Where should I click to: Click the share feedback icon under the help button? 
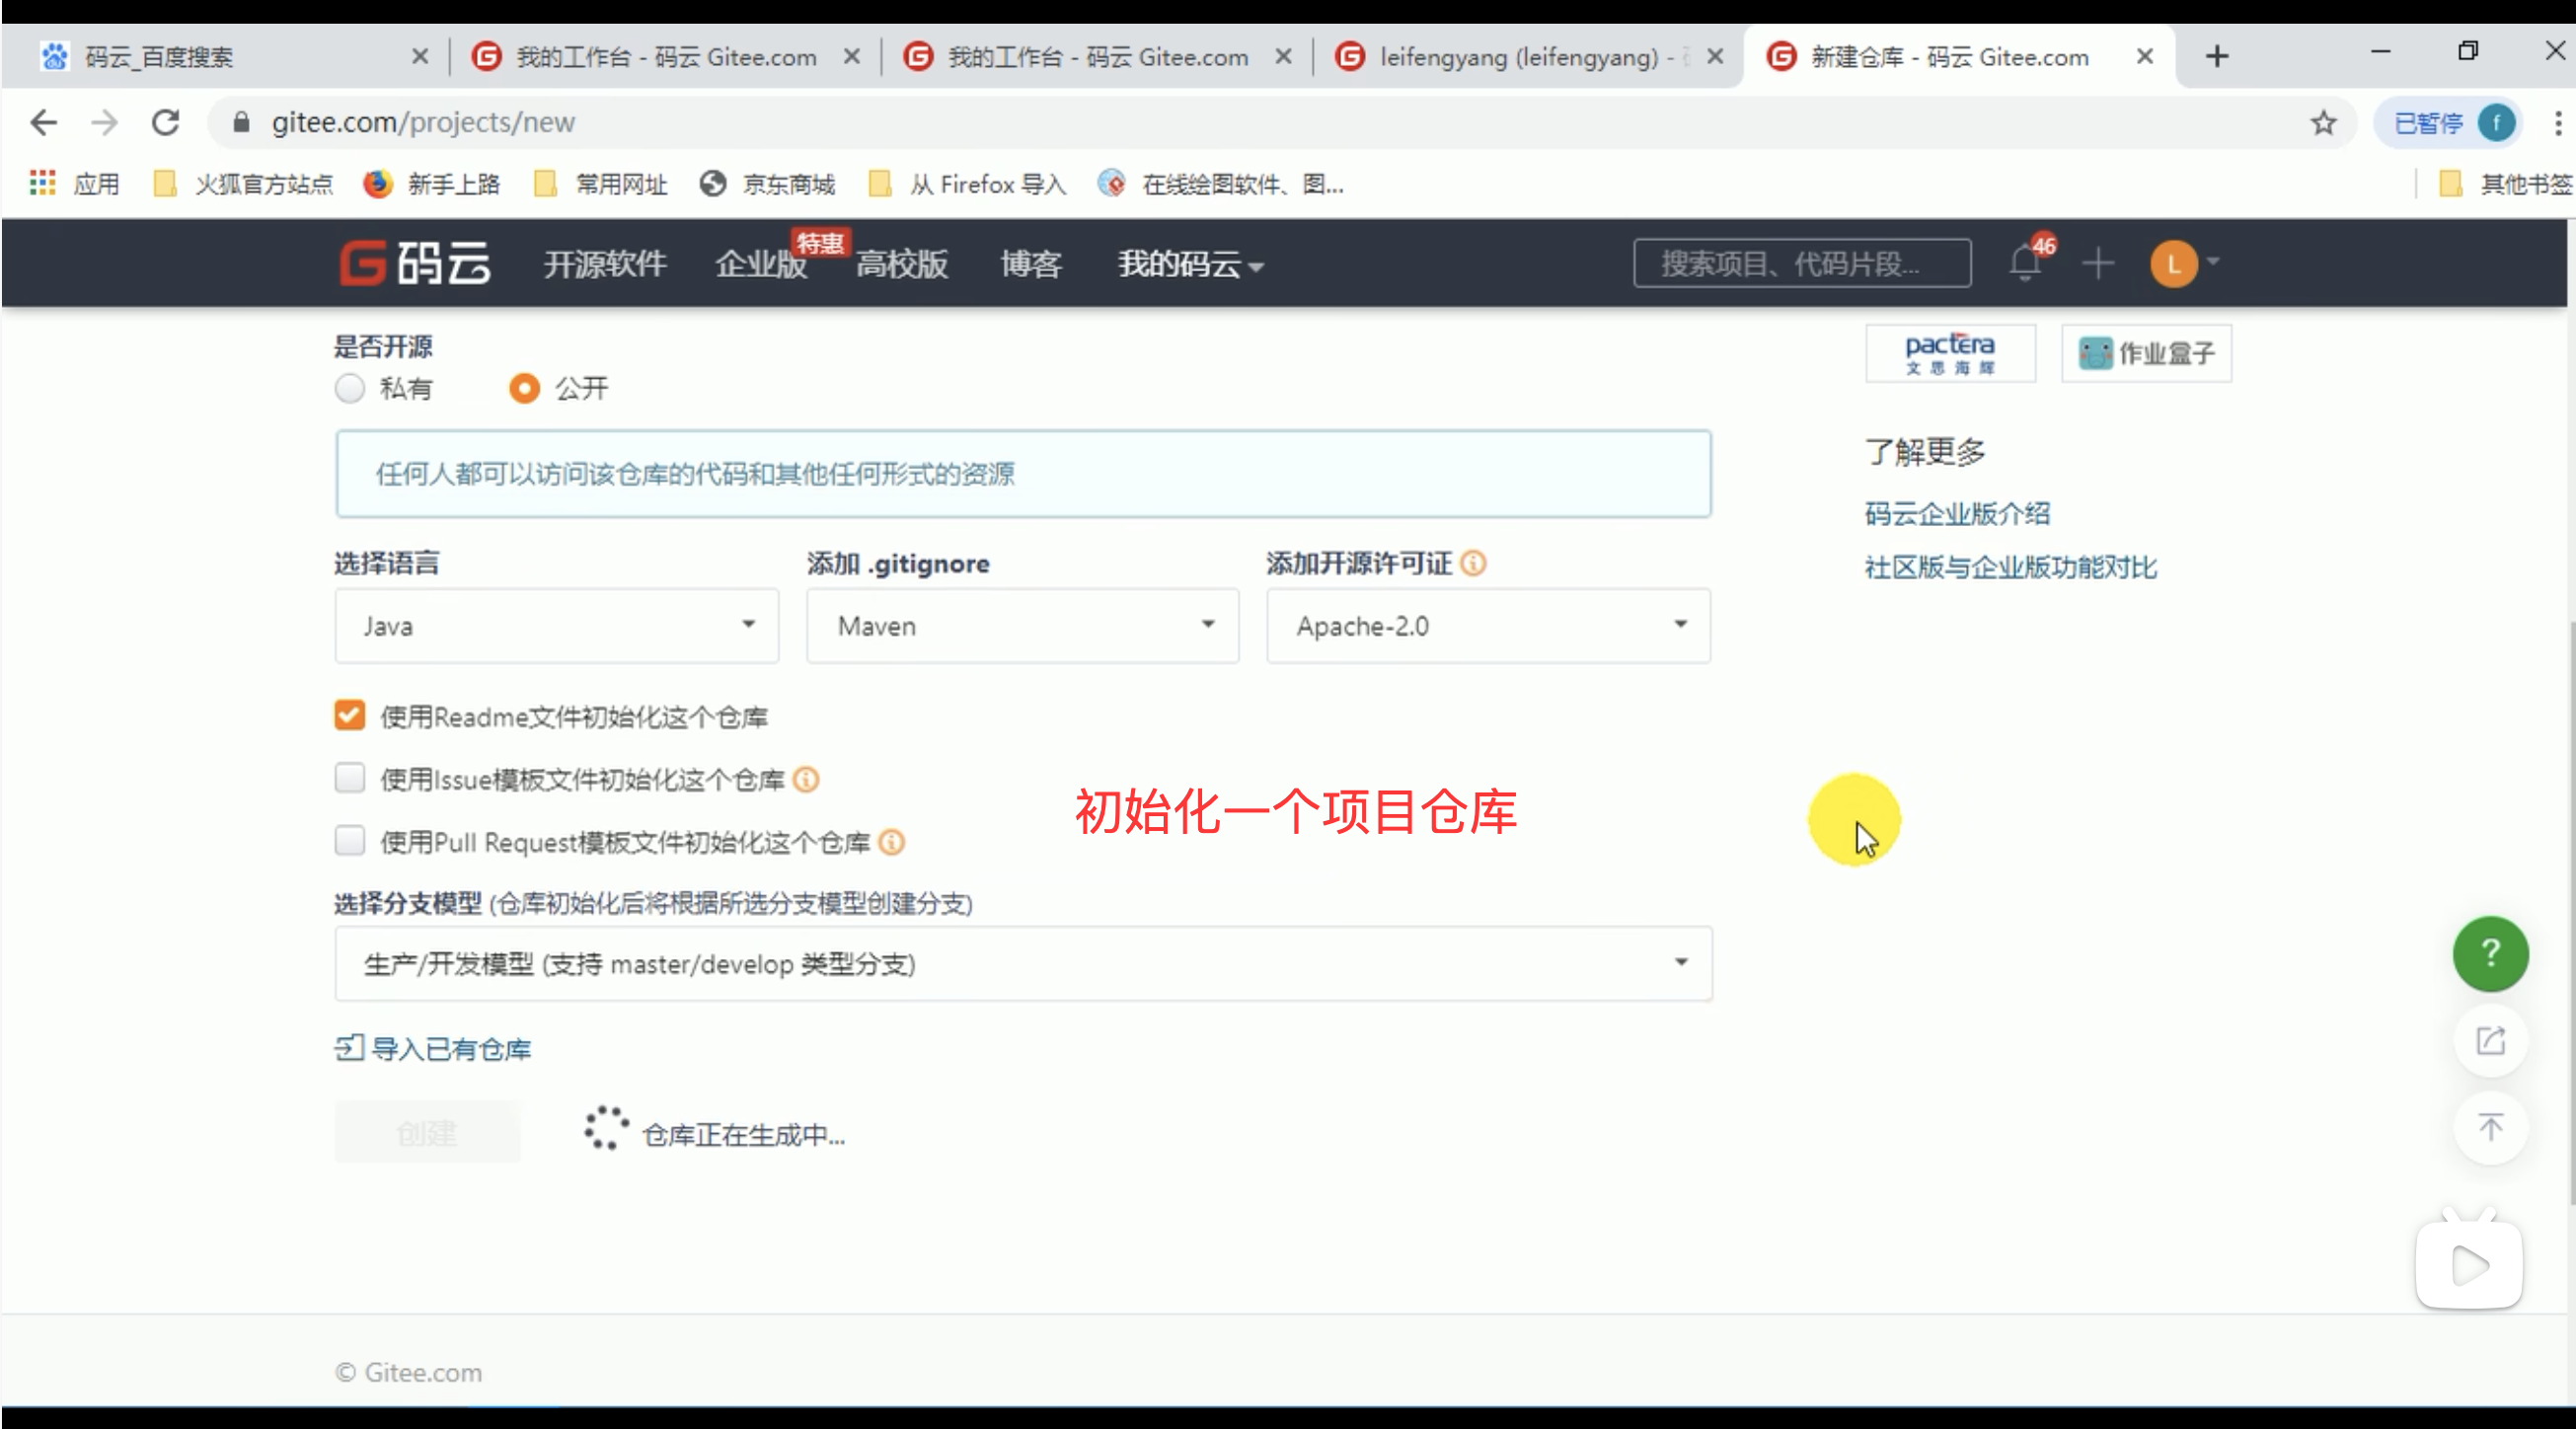(x=2490, y=1040)
